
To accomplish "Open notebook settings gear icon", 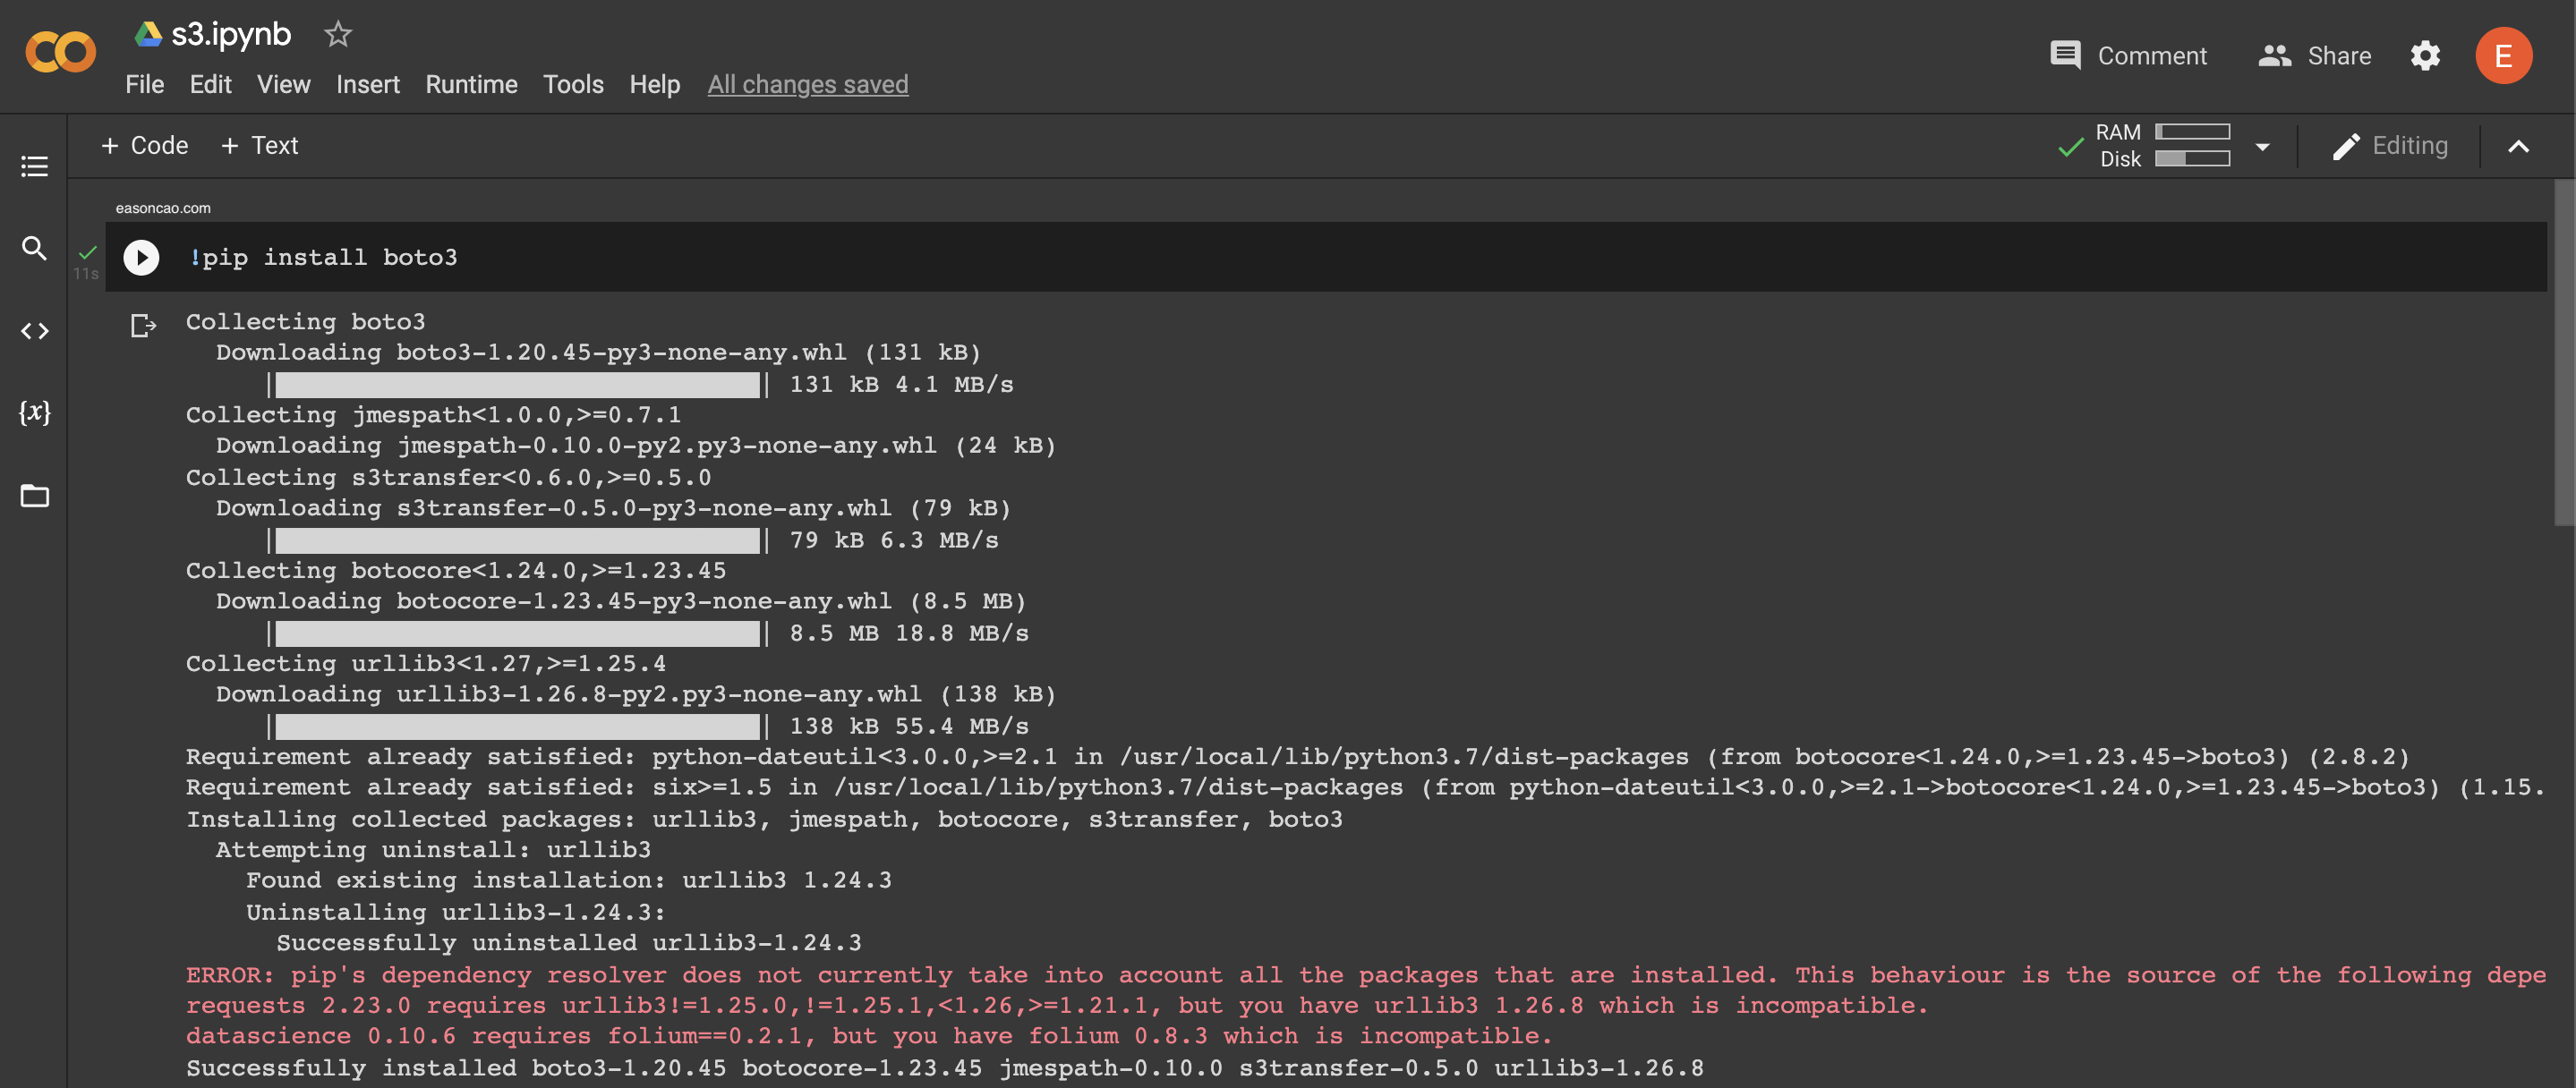I will pyautogui.click(x=2424, y=56).
